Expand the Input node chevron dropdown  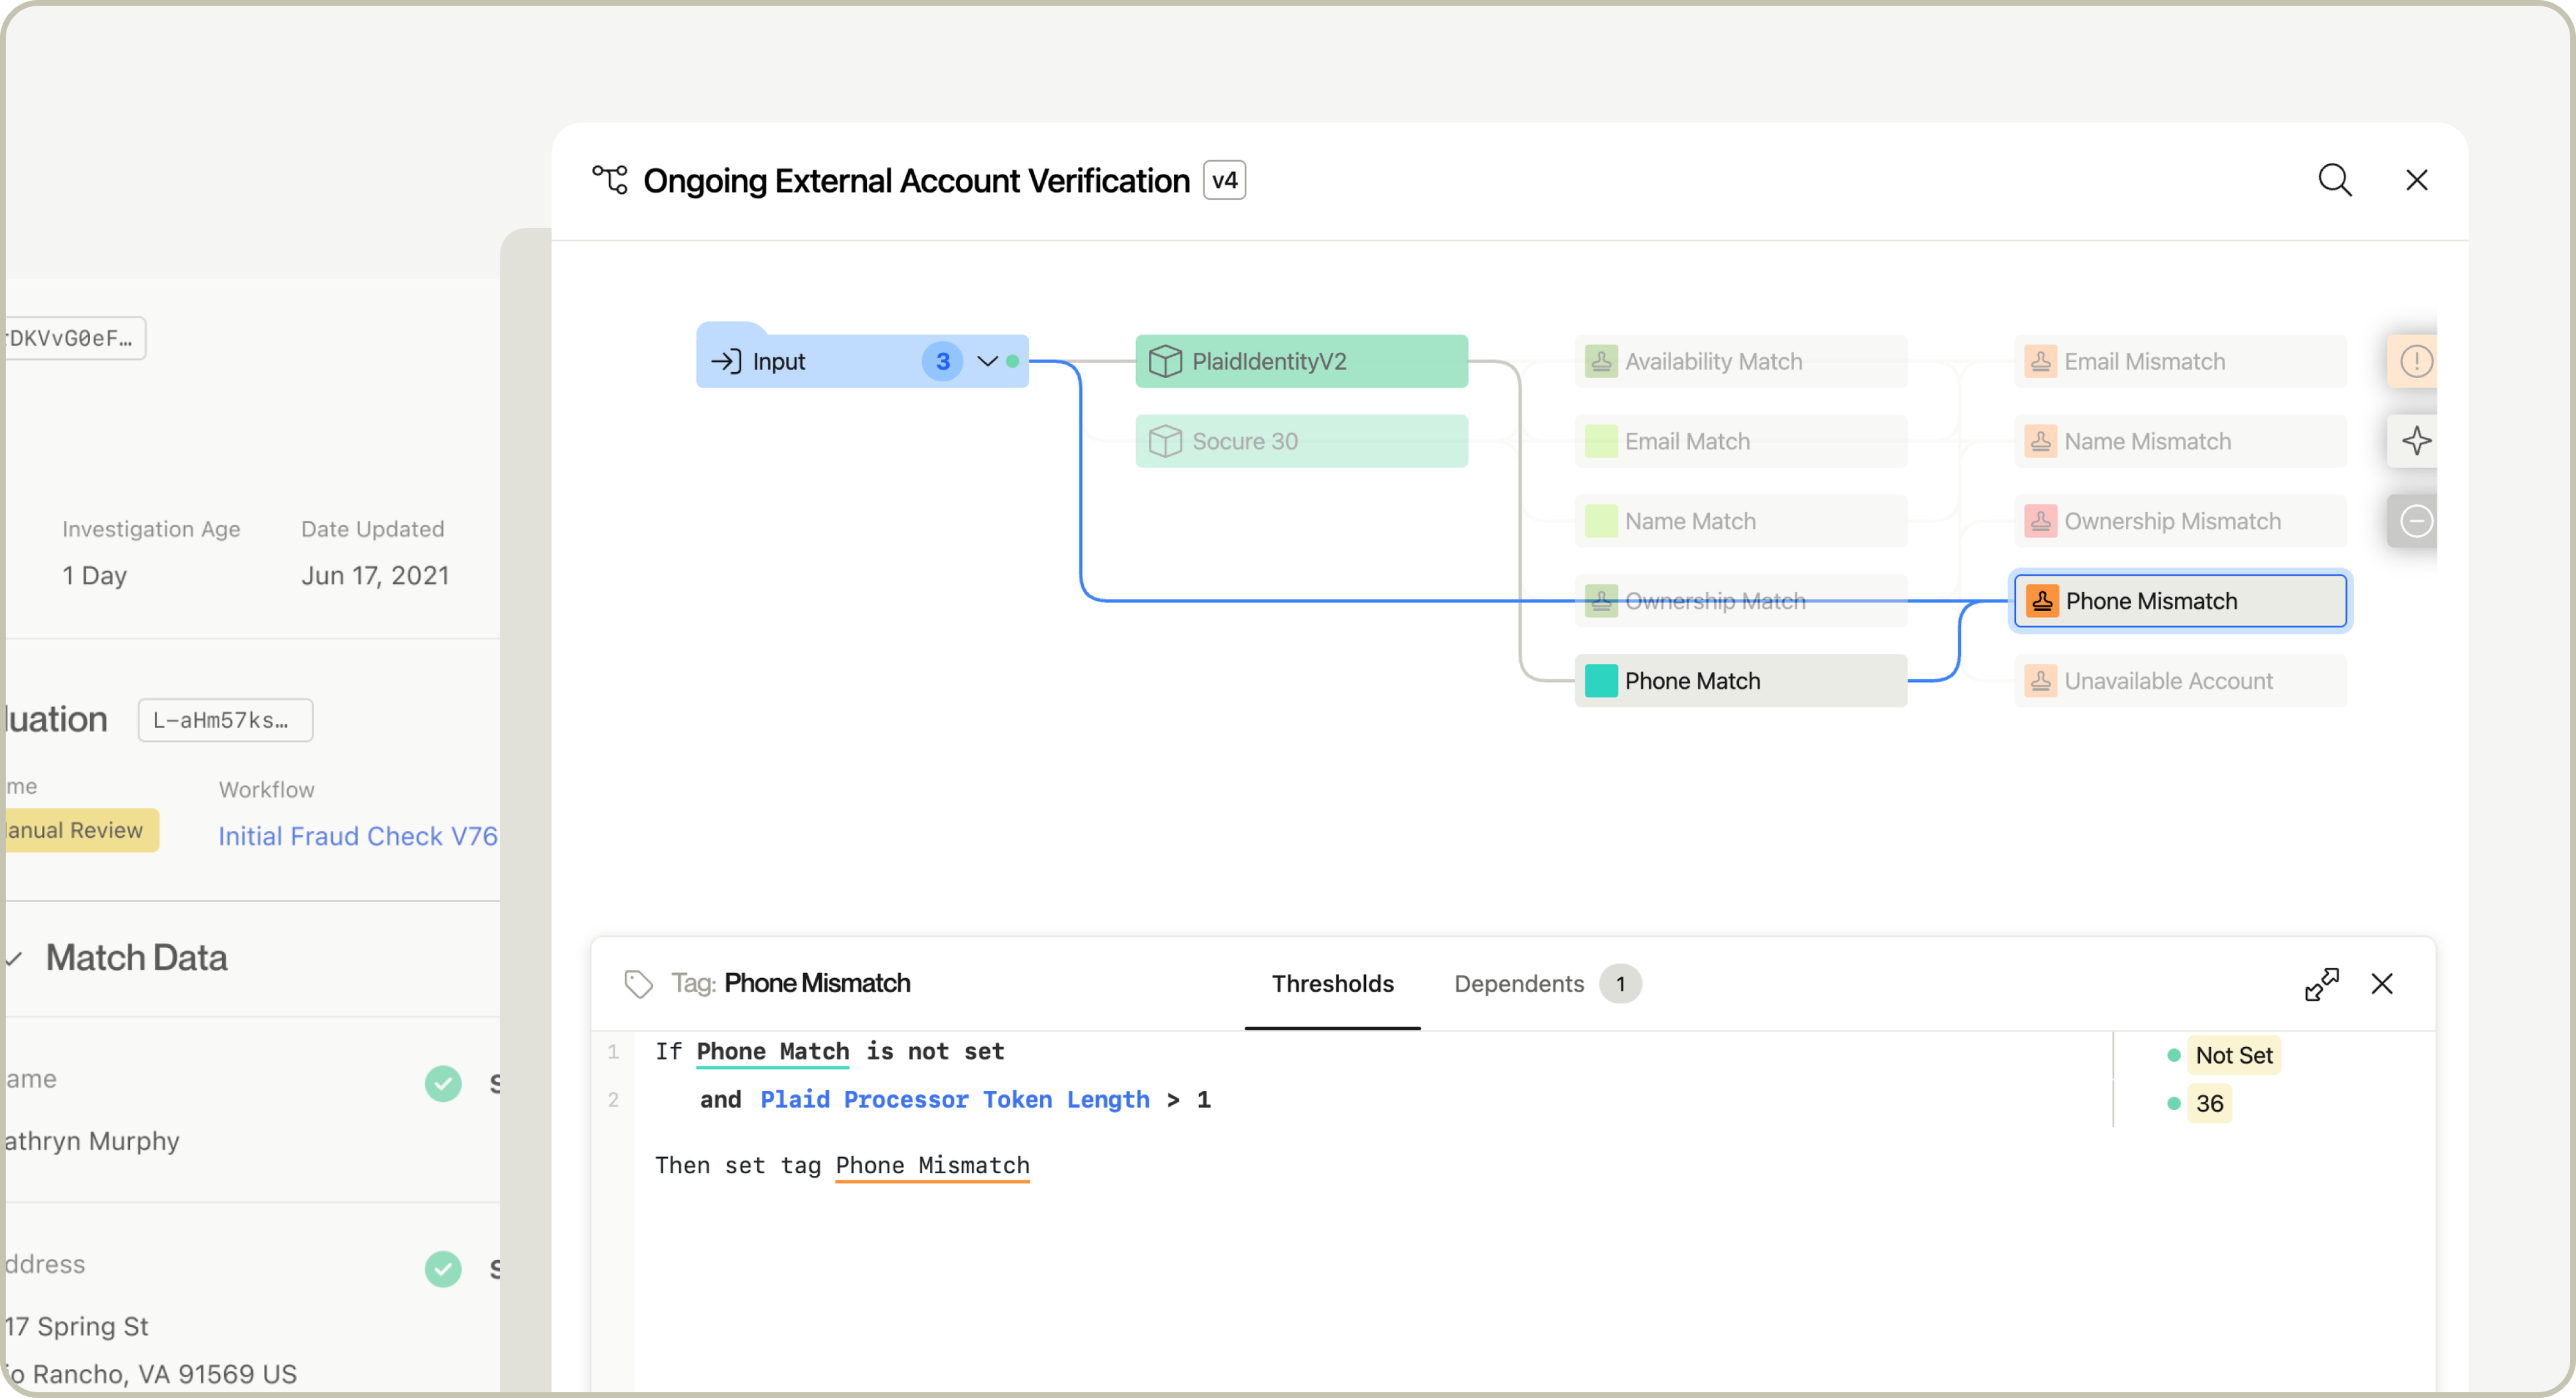[x=987, y=361]
